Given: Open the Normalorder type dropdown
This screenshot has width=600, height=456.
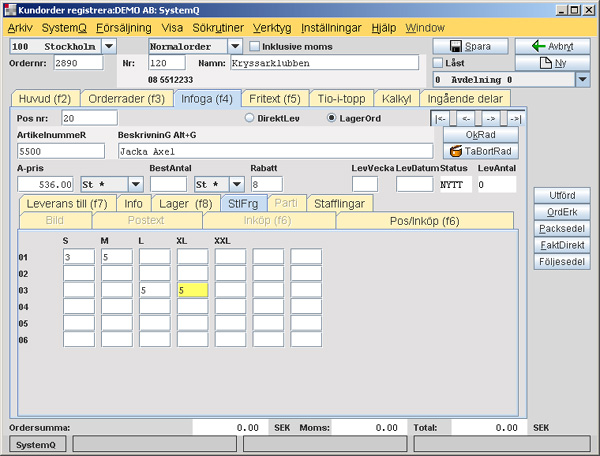Looking at the screenshot, I should point(235,46).
